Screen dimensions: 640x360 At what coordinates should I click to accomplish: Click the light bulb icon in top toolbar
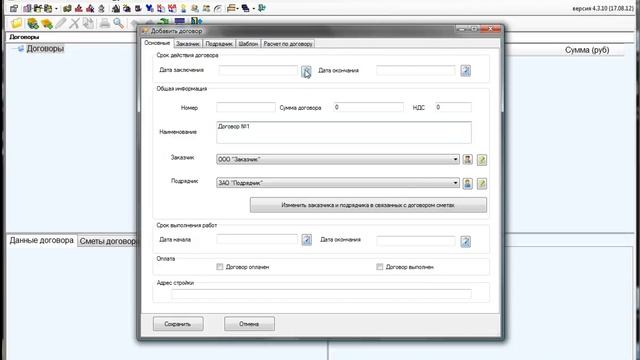183,8
